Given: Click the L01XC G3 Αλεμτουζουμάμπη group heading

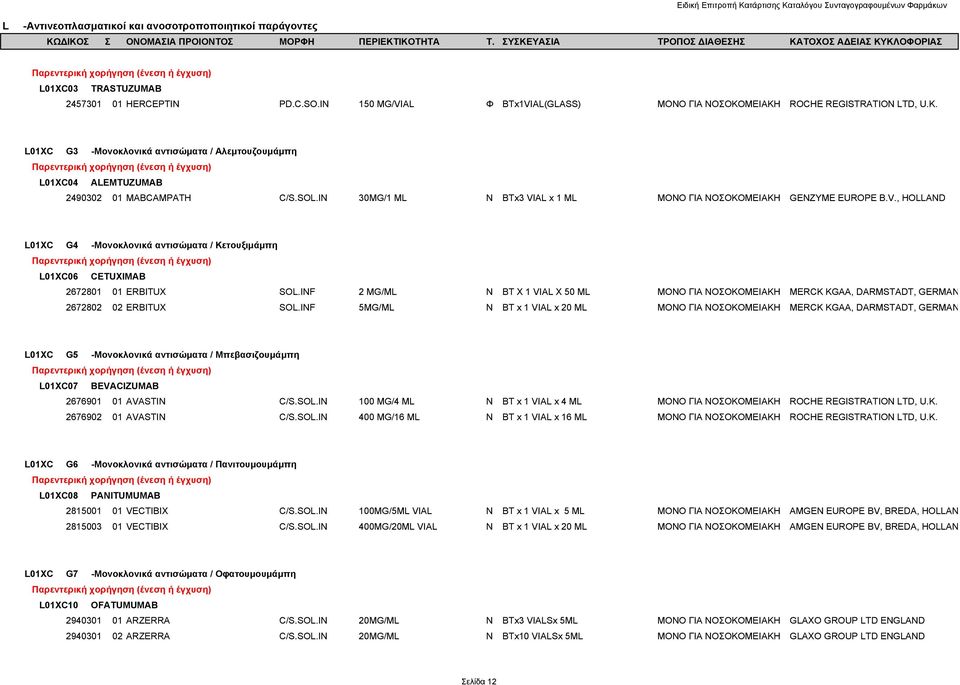Looking at the screenshot, I should click(x=160, y=151).
